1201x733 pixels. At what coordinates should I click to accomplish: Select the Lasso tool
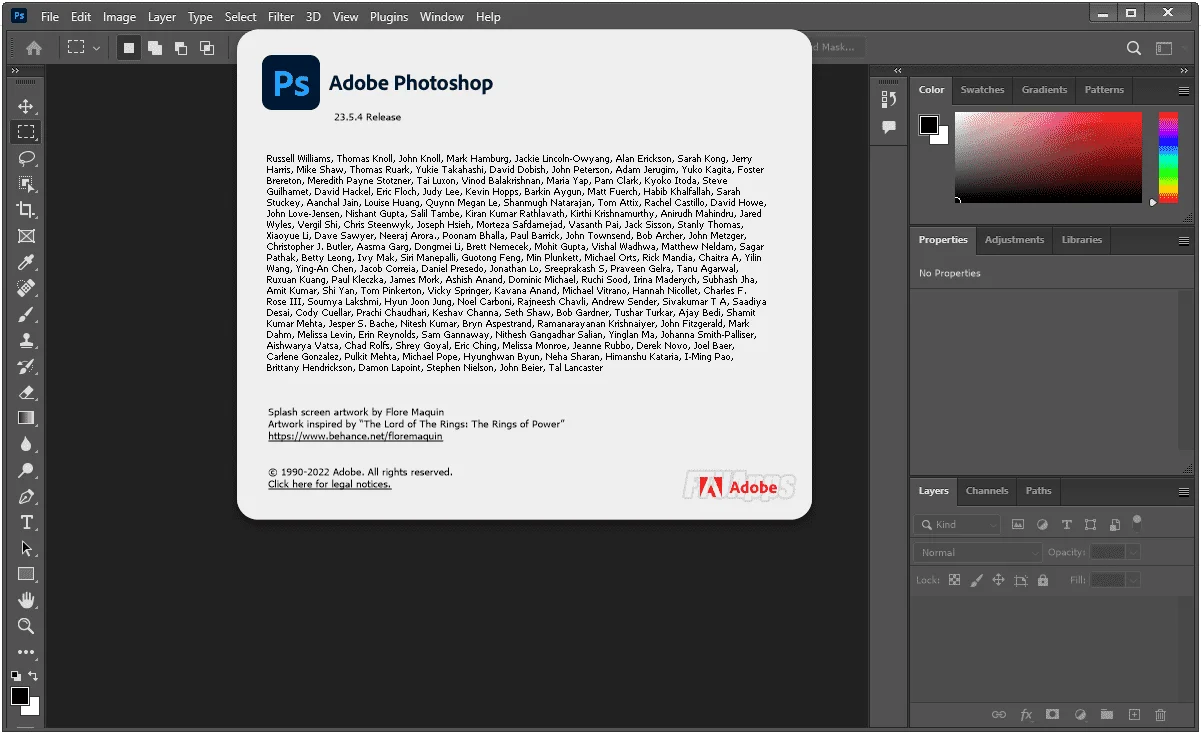pos(26,158)
